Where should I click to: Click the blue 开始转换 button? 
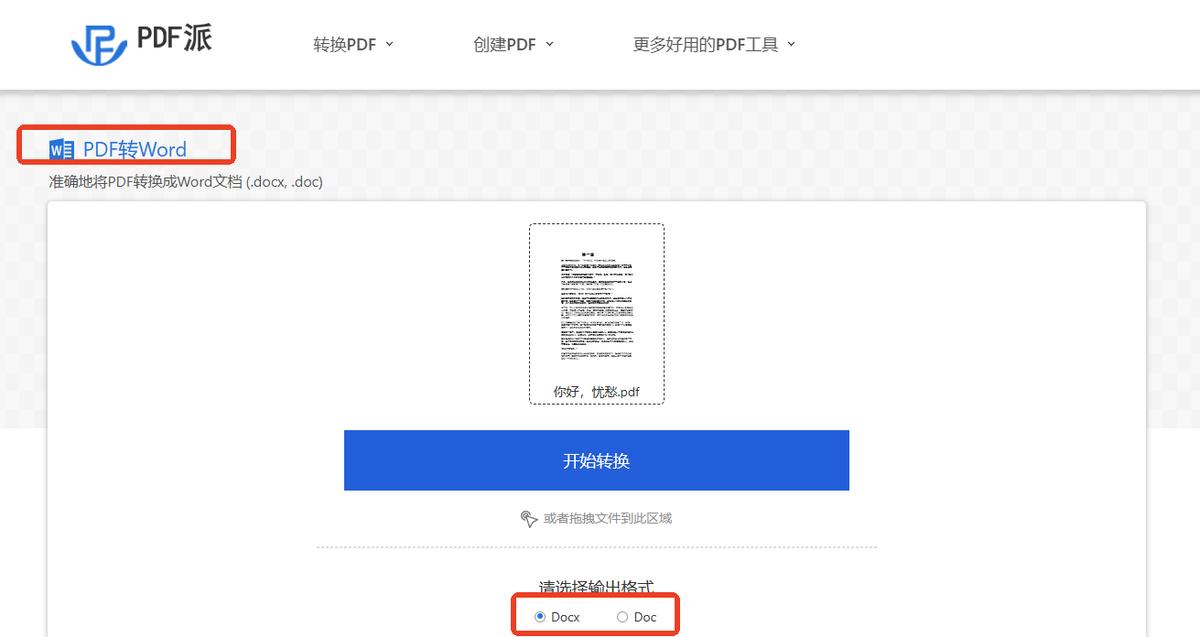596,460
